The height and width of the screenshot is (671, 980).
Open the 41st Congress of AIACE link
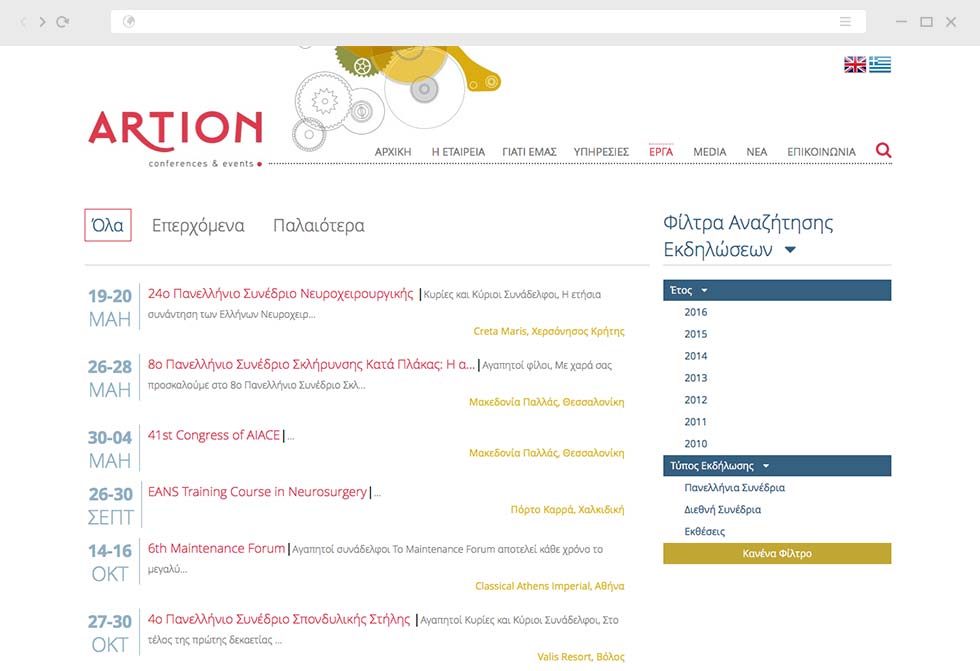(214, 435)
